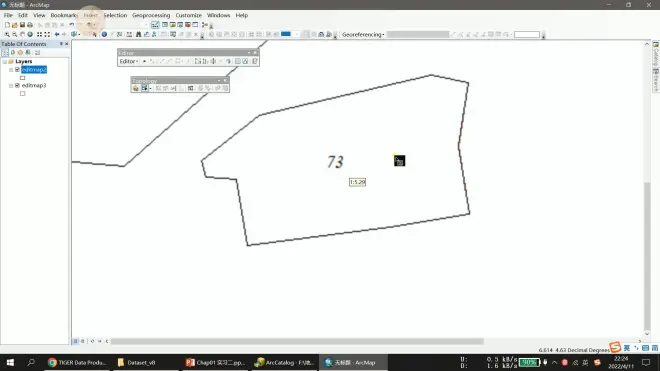Undo the last action
The width and height of the screenshot is (660, 371).
coord(72,25)
